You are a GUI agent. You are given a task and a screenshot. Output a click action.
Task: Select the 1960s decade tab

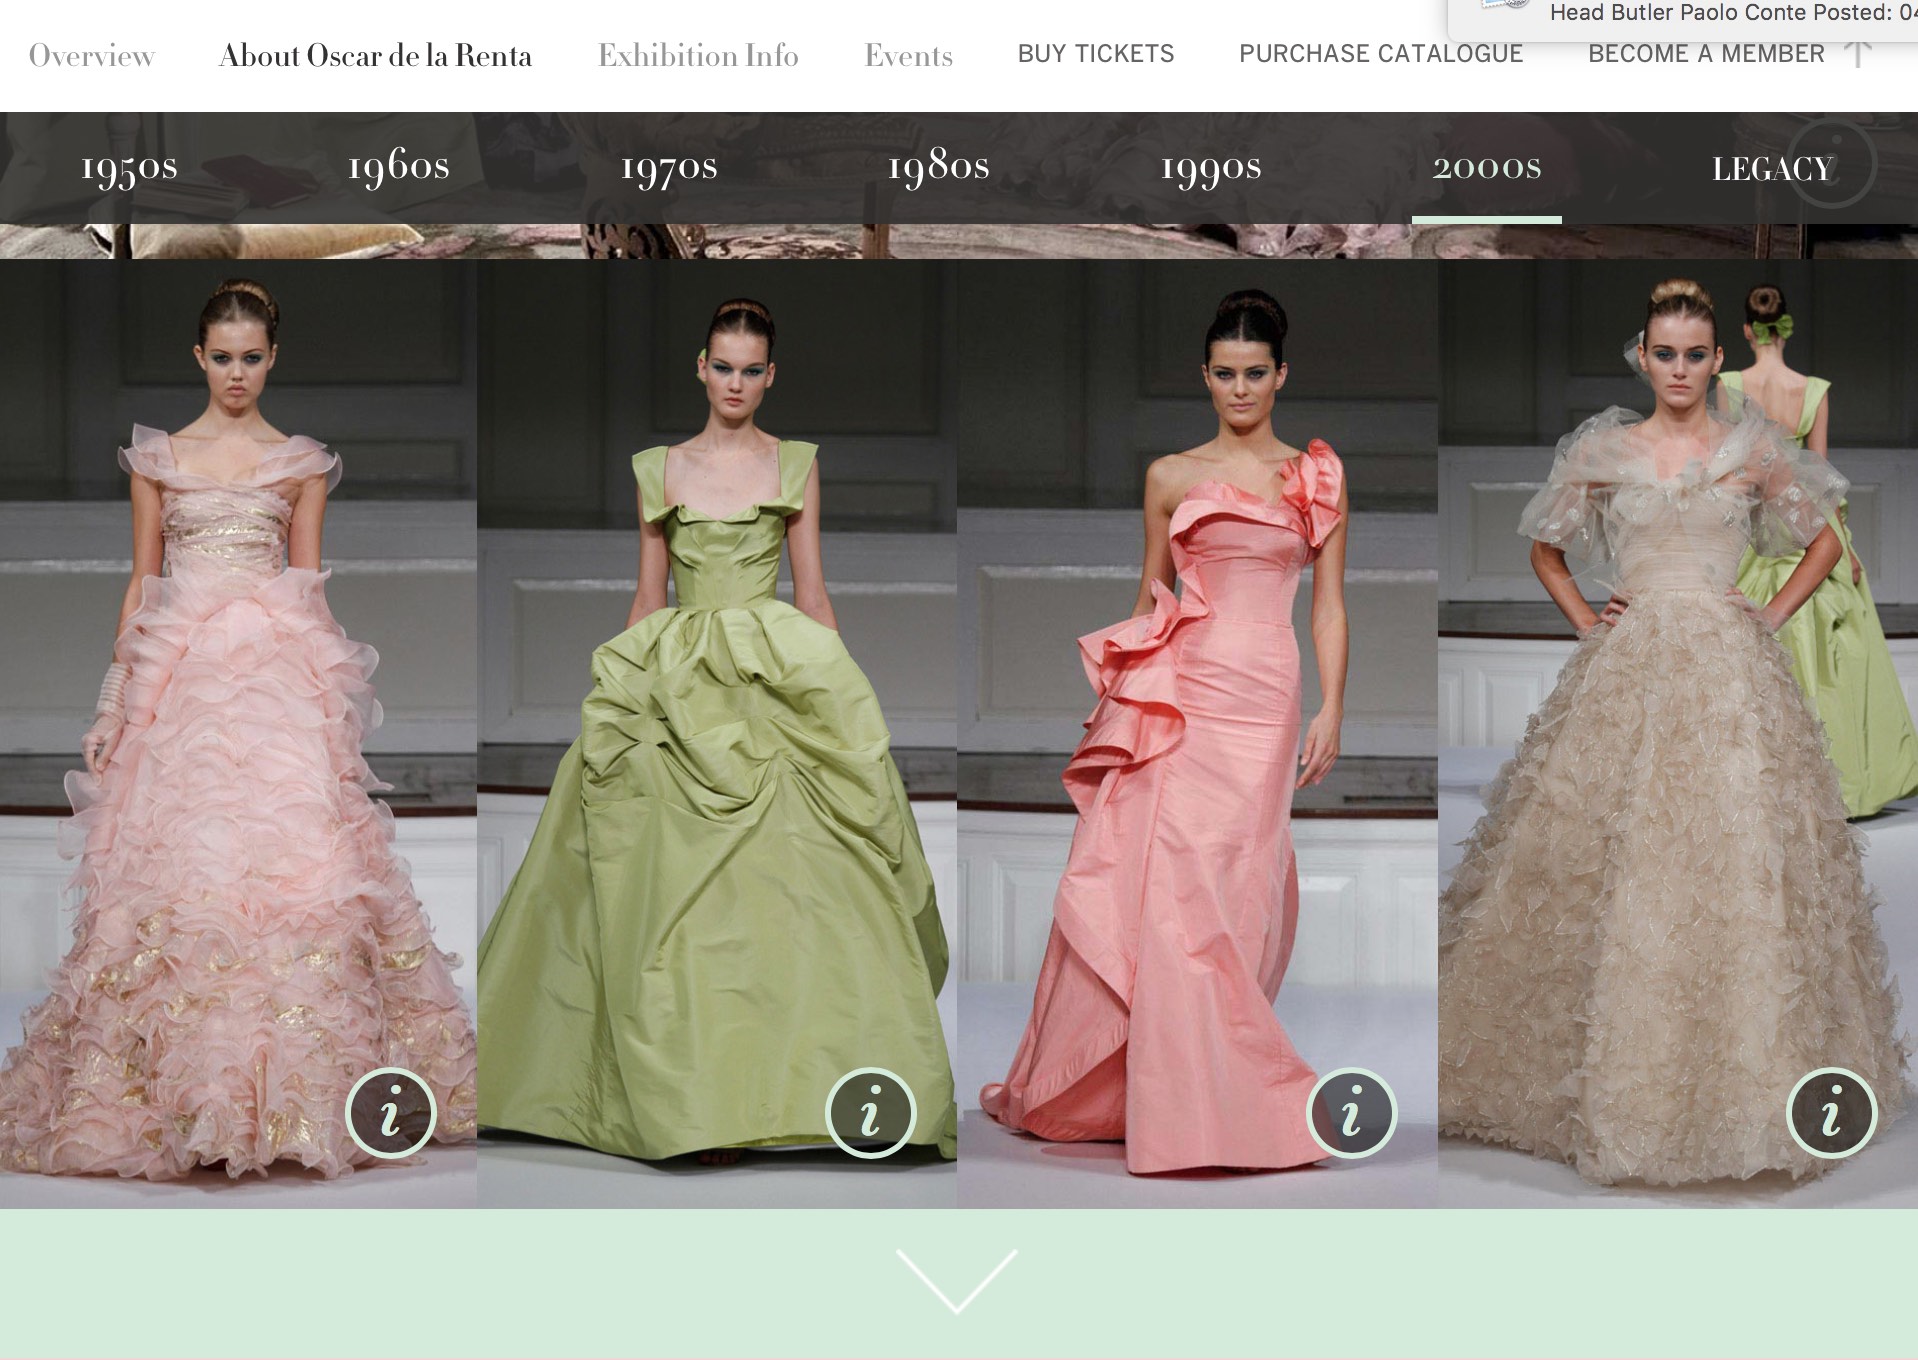398,167
